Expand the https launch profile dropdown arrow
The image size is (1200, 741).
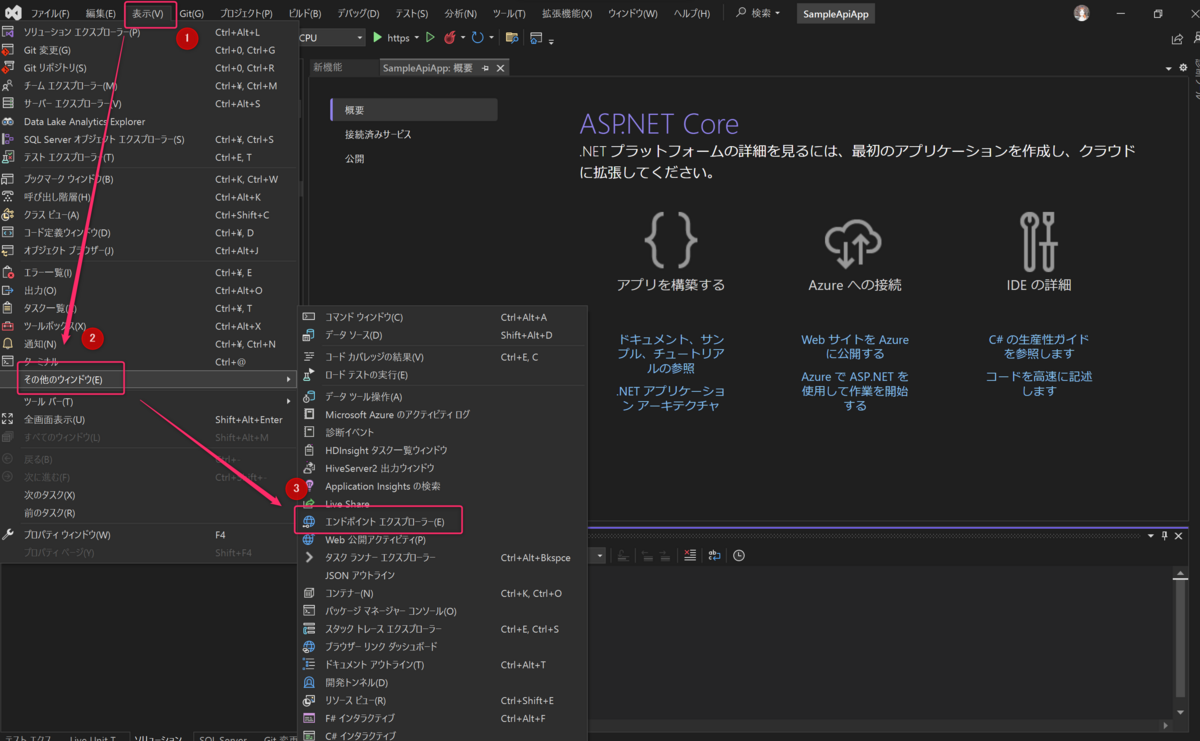click(416, 38)
